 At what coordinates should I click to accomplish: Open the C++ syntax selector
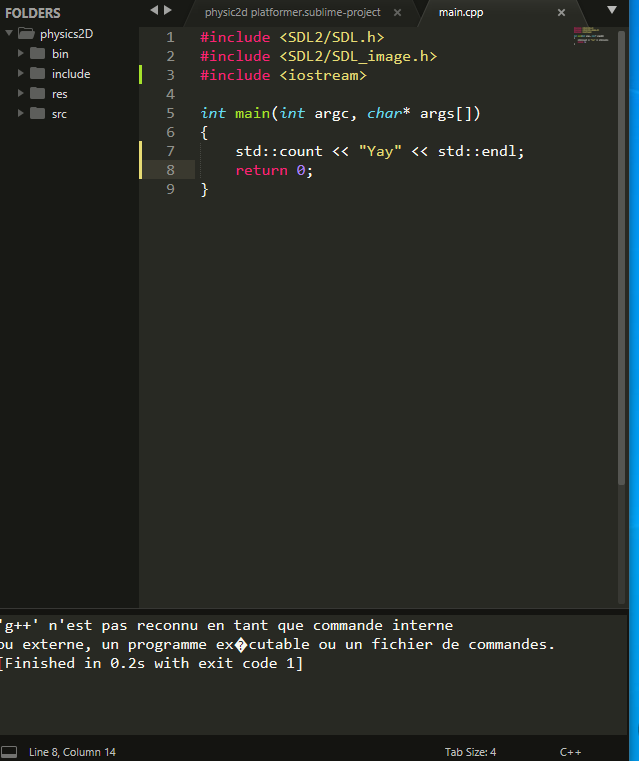pos(570,752)
